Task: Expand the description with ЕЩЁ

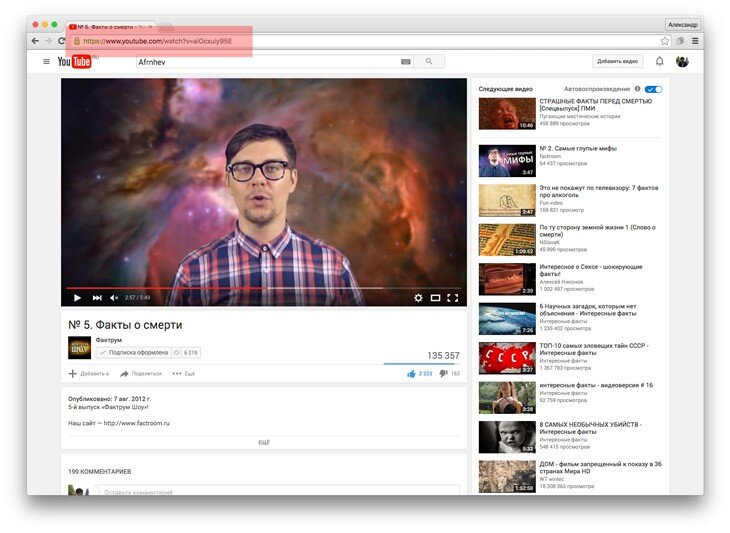Action: pos(264,442)
